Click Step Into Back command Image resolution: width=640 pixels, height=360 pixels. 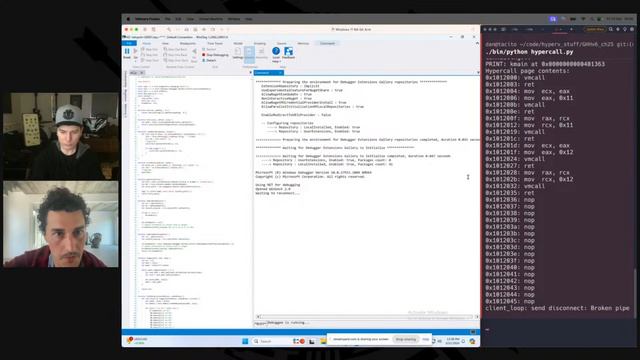click(175, 55)
